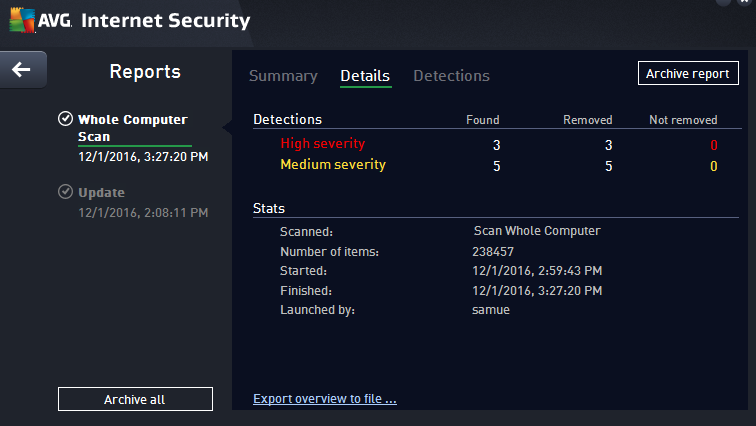Screen dimensions: 756x426
Task: Click the checkmark icon beside Update report
Action: click(x=65, y=192)
